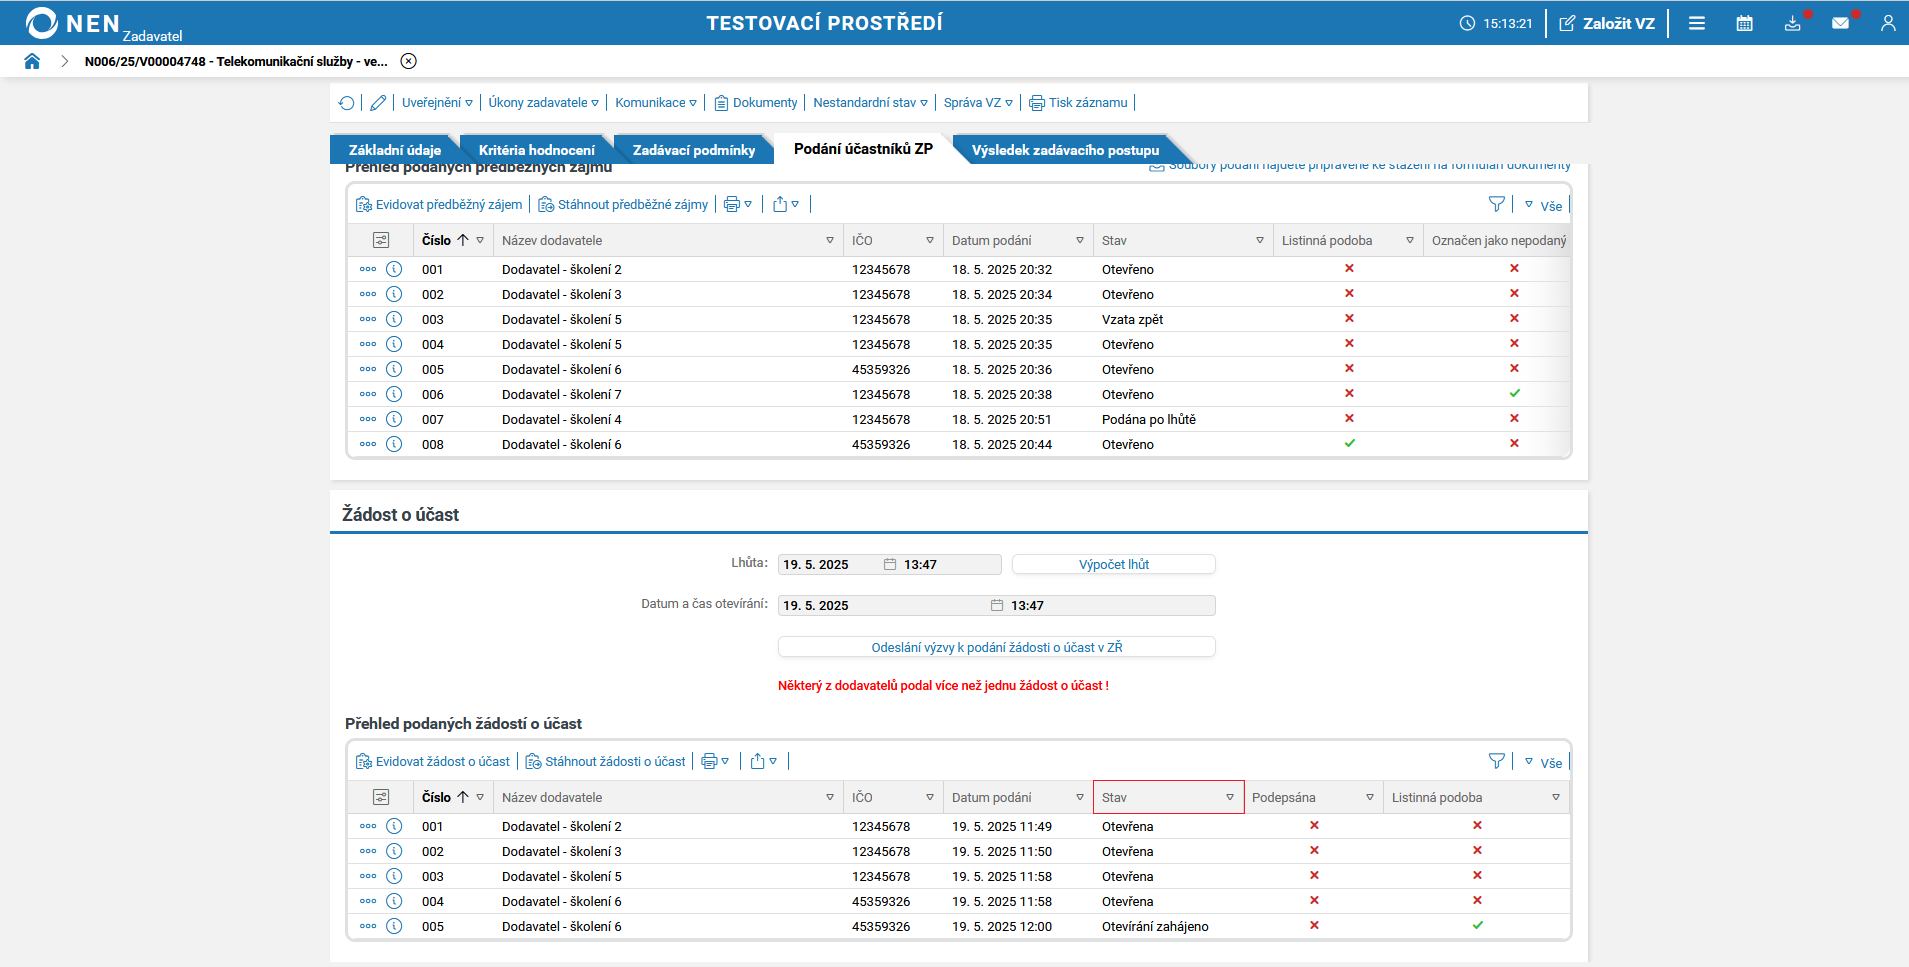Open row actions dots for lower row 002

pyautogui.click(x=368, y=852)
